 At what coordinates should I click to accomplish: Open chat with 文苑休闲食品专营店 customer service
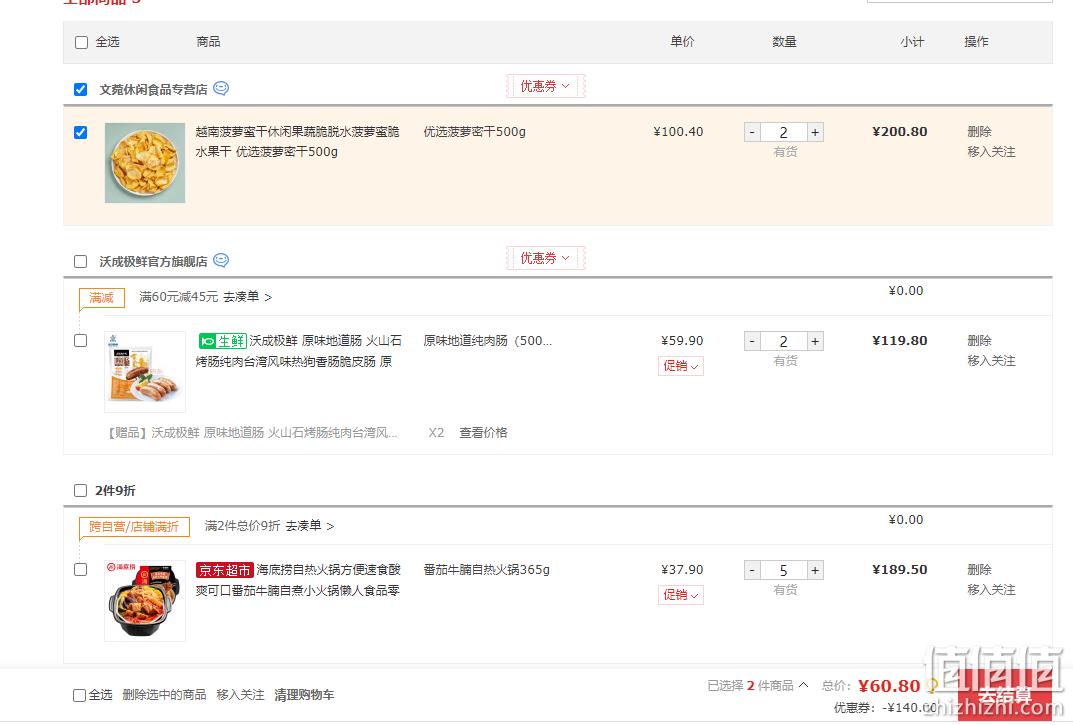(x=221, y=88)
